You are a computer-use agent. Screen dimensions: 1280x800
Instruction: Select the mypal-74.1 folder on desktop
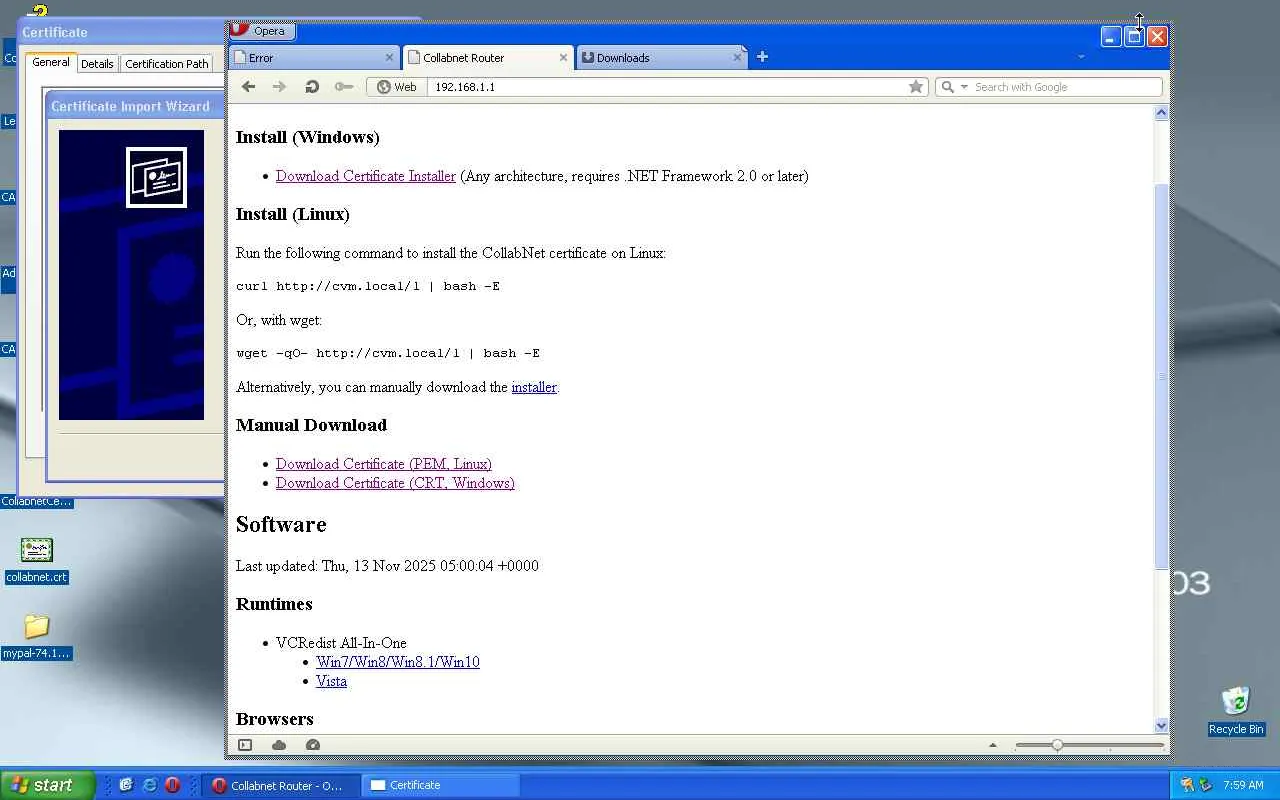click(x=37, y=637)
